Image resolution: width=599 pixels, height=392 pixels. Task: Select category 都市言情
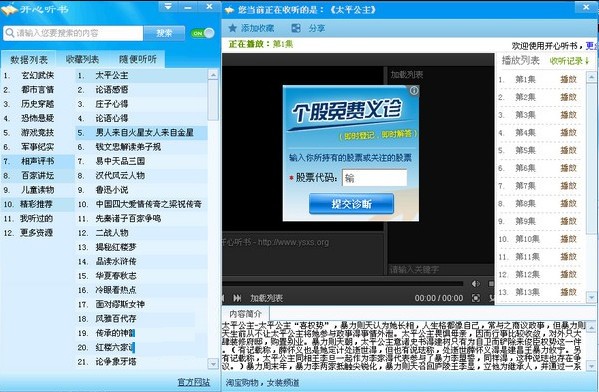[38, 90]
